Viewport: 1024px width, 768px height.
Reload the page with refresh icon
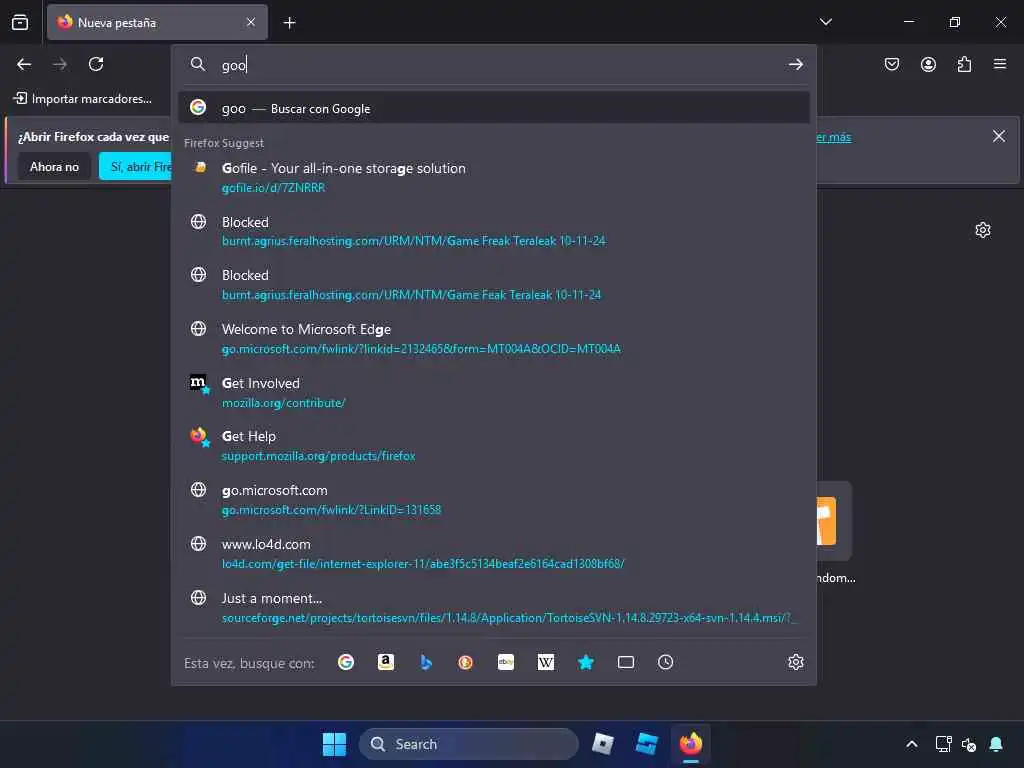click(96, 64)
